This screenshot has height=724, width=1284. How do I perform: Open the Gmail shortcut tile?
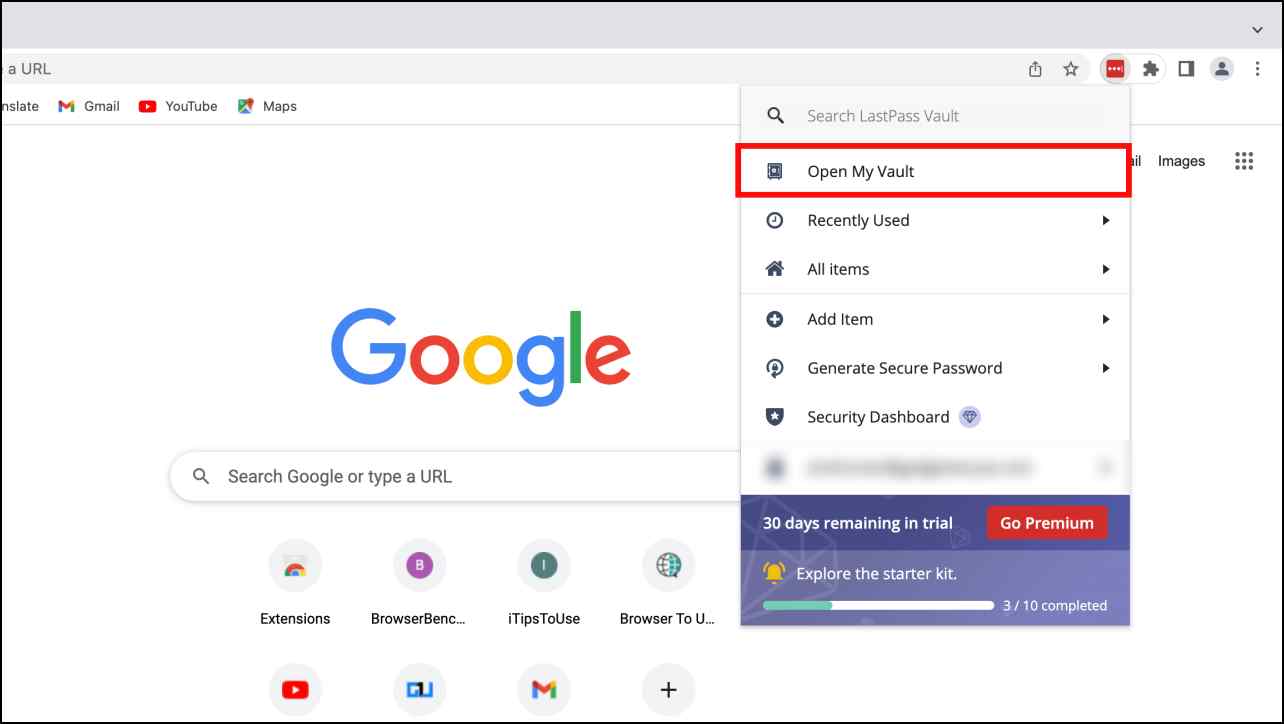[543, 689]
